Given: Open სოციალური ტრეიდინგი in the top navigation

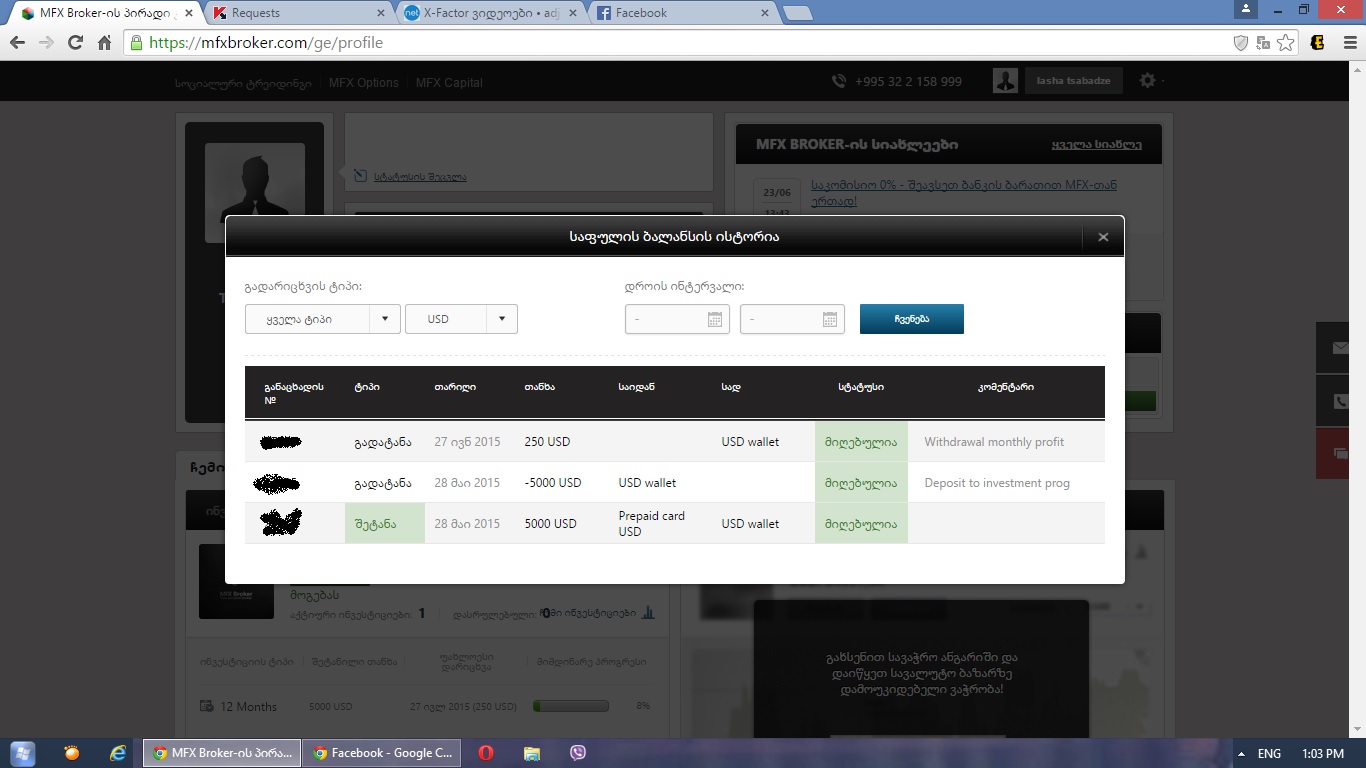Looking at the screenshot, I should click(243, 82).
